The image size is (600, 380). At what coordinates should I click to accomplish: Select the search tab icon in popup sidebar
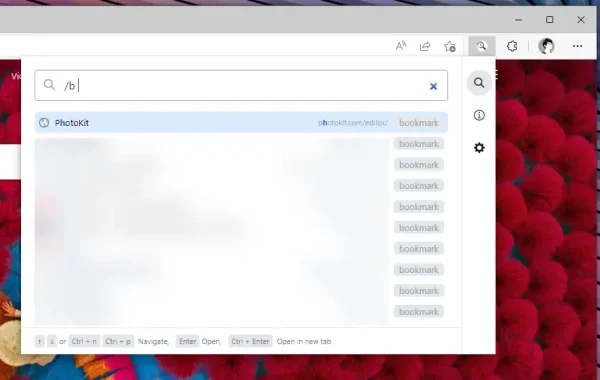click(479, 83)
